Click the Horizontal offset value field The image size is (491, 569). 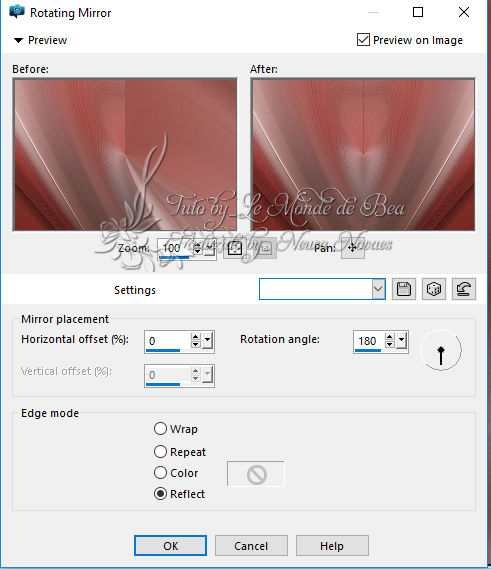(x=168, y=341)
